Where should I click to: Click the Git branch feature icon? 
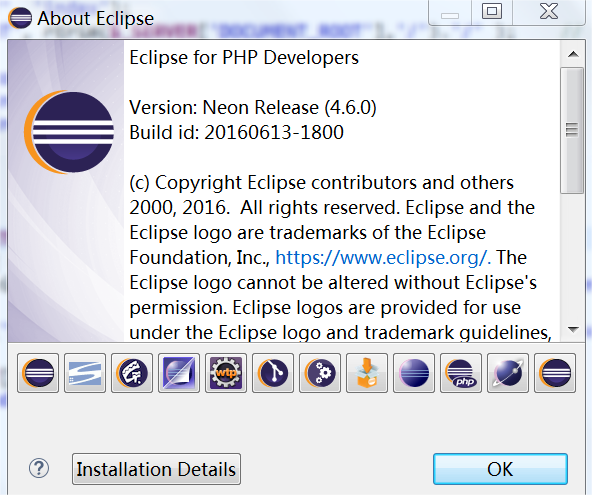(273, 373)
